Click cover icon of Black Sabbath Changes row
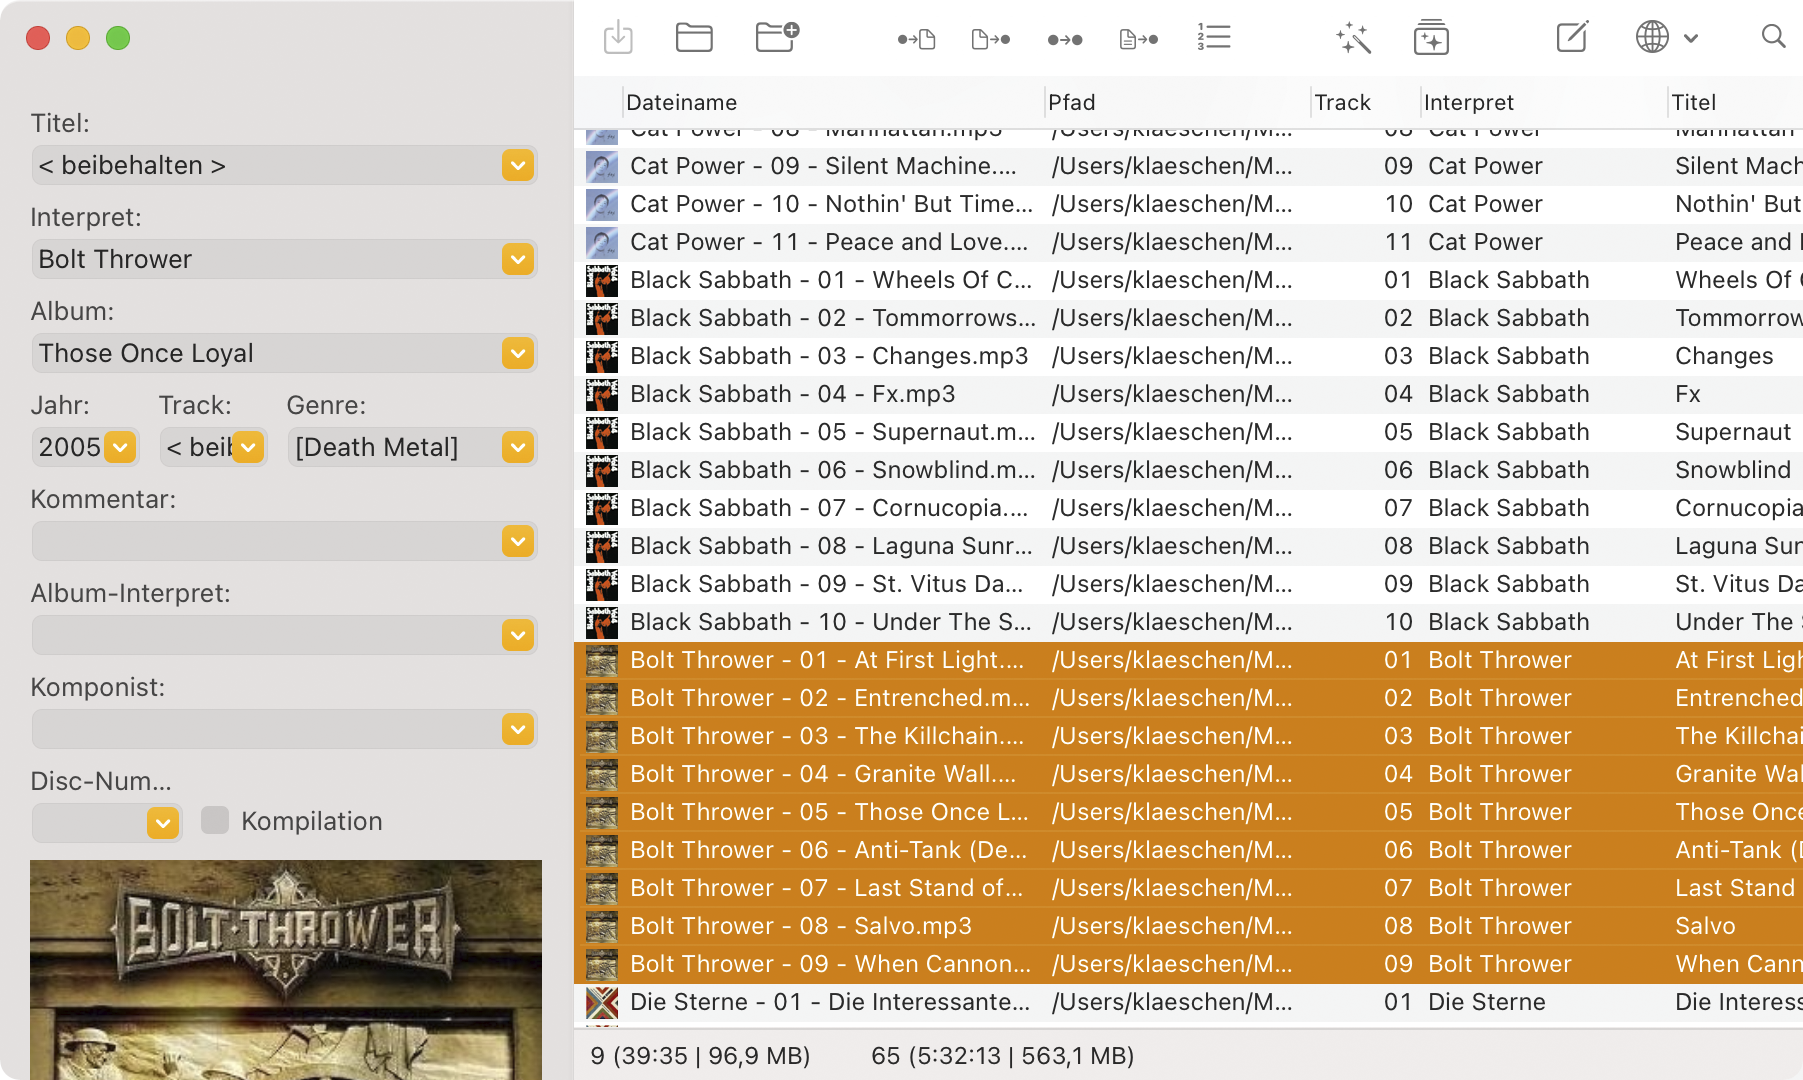 [x=602, y=356]
